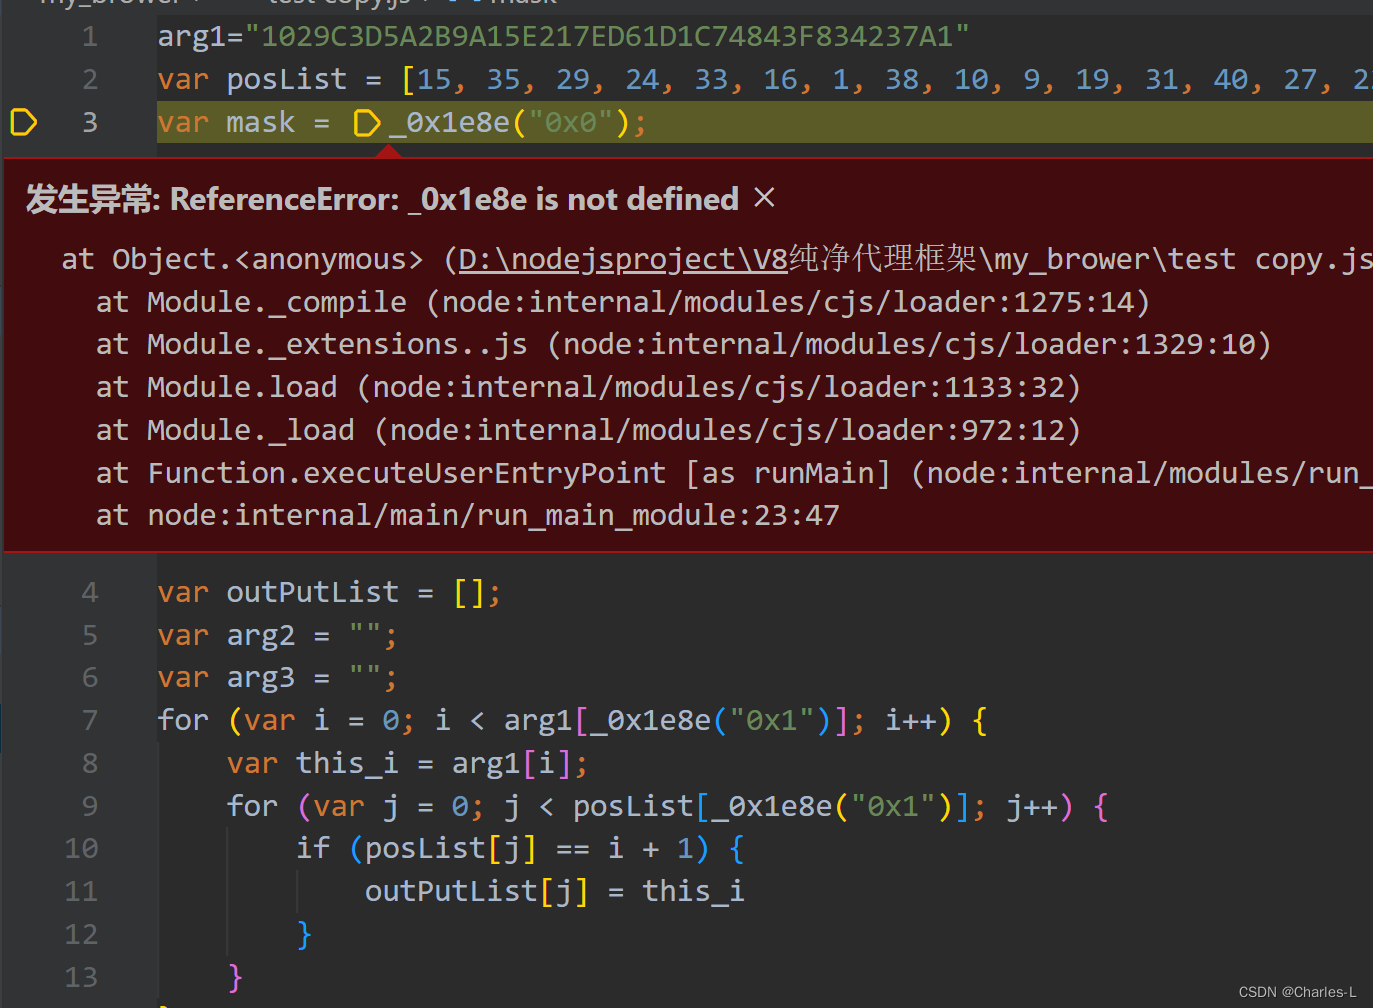Click Module.load stack trace line
Image resolution: width=1373 pixels, height=1008 pixels.
point(588,387)
